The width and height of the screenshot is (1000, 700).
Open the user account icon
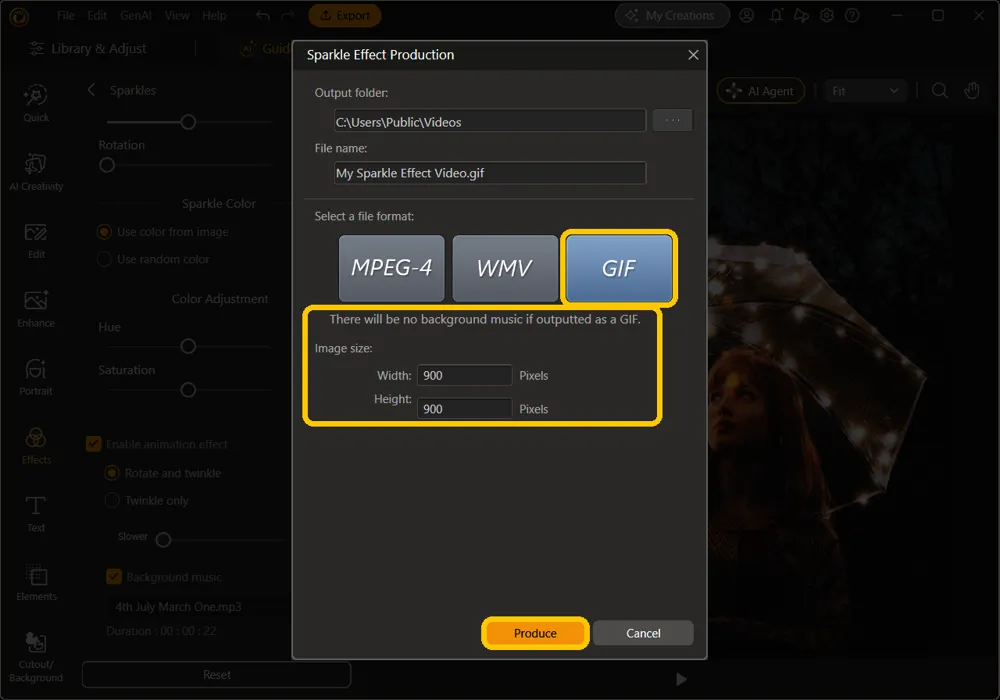(x=746, y=15)
